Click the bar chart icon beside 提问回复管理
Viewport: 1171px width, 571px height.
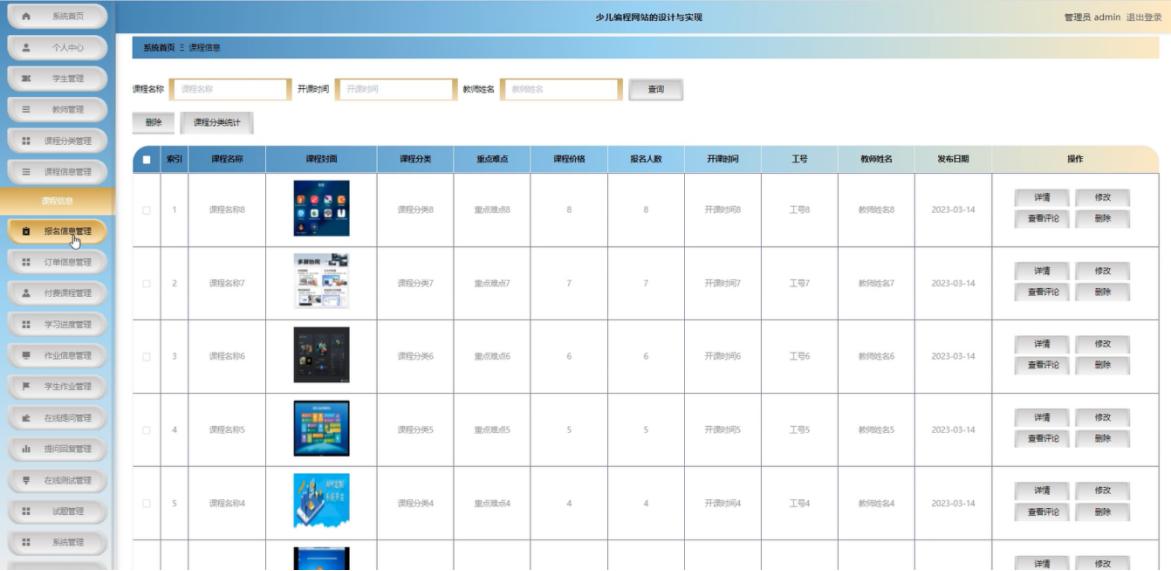[x=26, y=449]
